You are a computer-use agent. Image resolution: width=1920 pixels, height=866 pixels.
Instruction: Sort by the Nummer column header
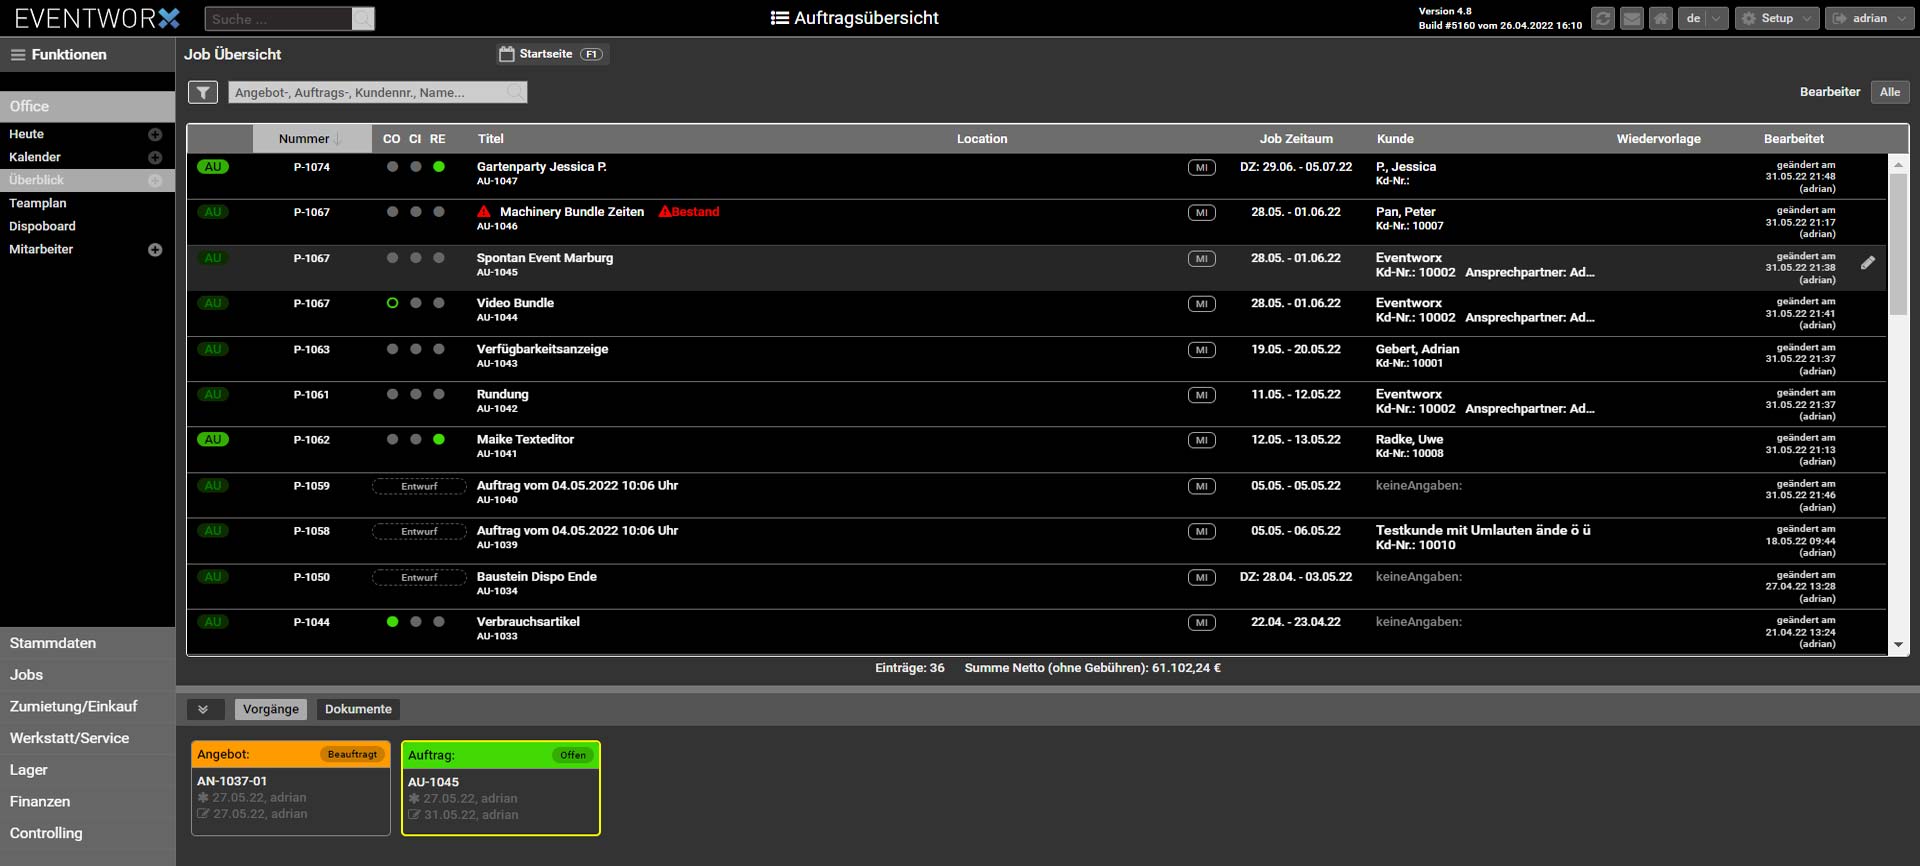(x=310, y=139)
